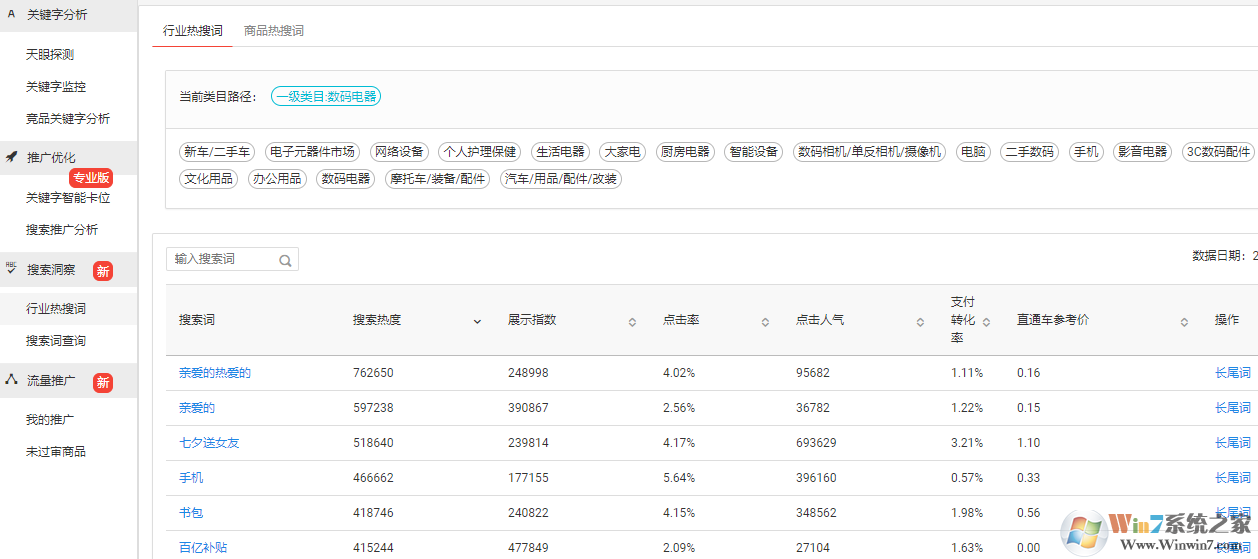Select the 一级类目:数码电器 path tag
The image size is (1258, 559).
pyautogui.click(x=326, y=97)
